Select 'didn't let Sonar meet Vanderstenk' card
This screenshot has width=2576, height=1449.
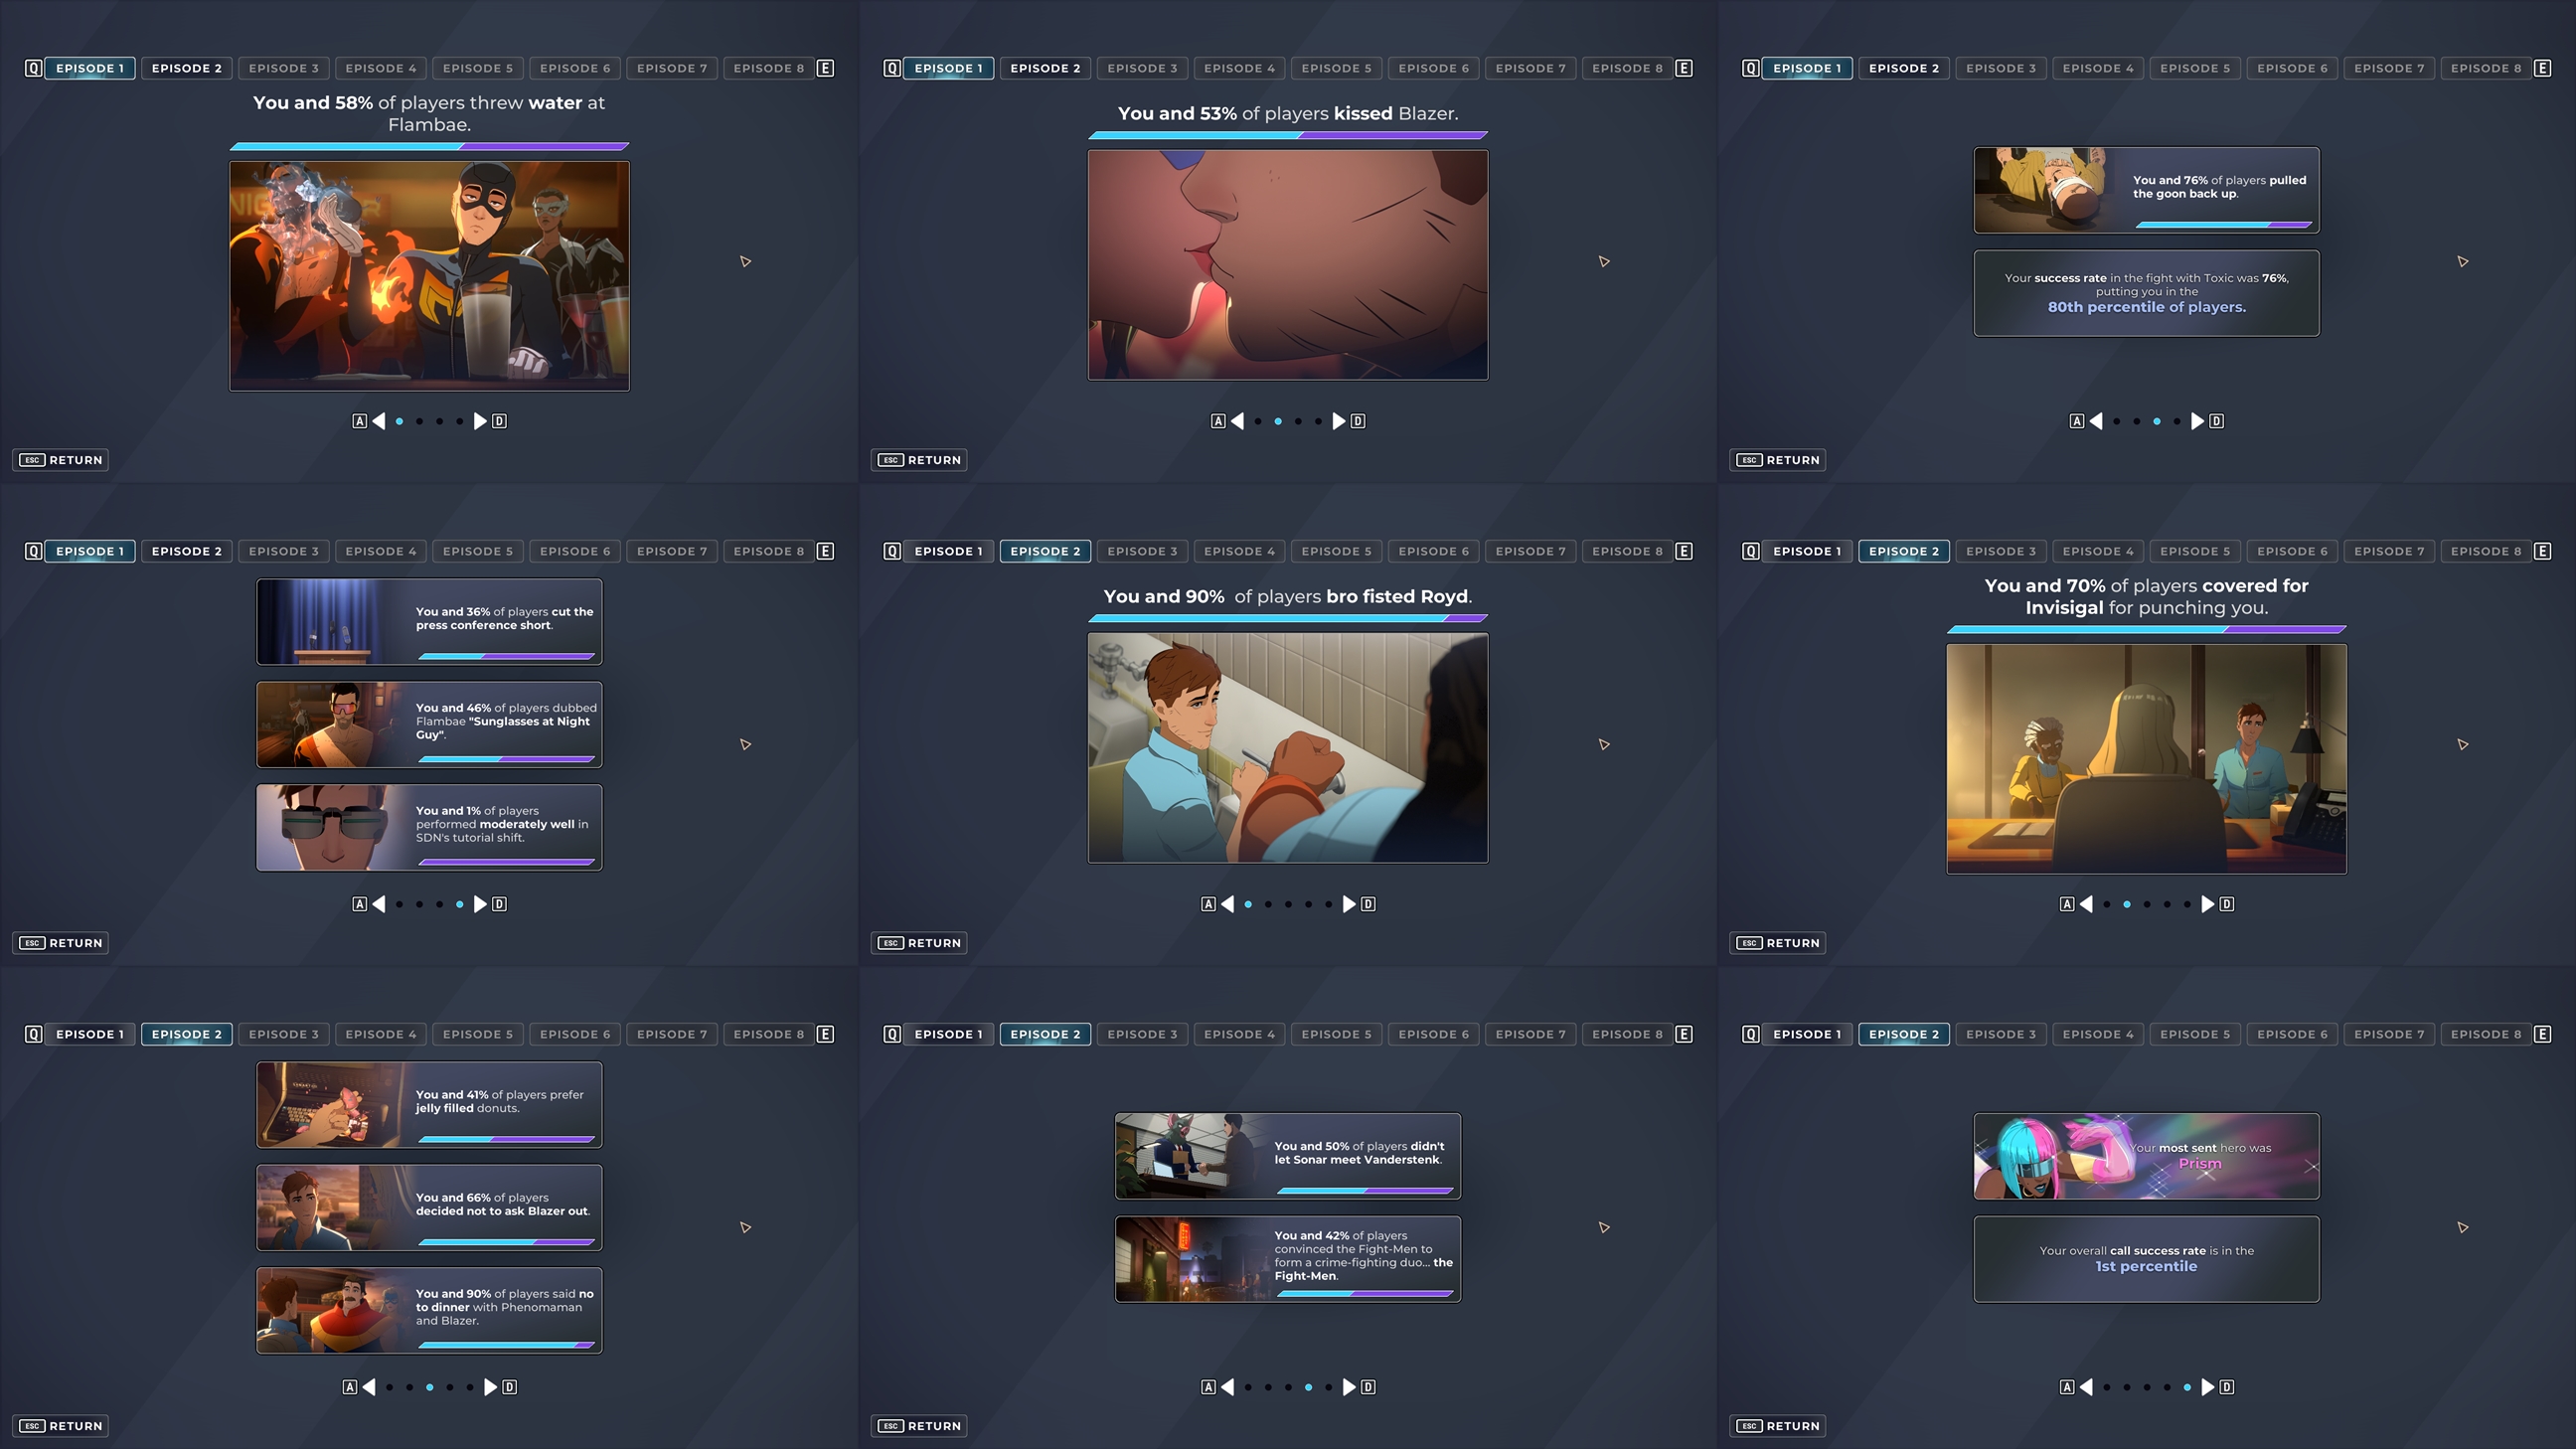[x=1287, y=1156]
